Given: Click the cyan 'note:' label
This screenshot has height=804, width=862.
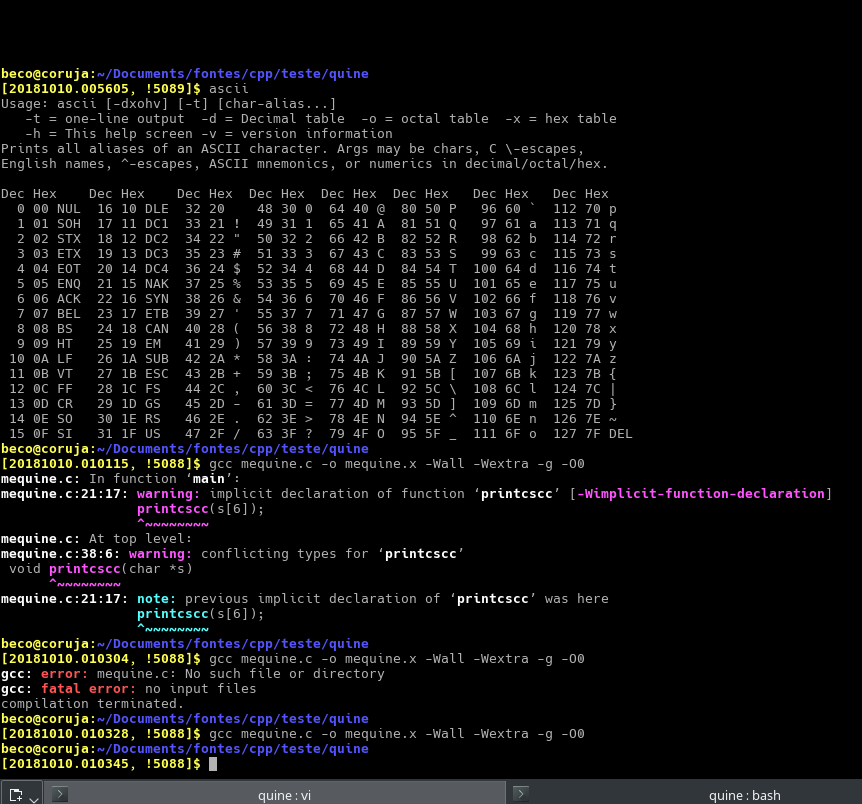Looking at the screenshot, I should [x=156, y=599].
